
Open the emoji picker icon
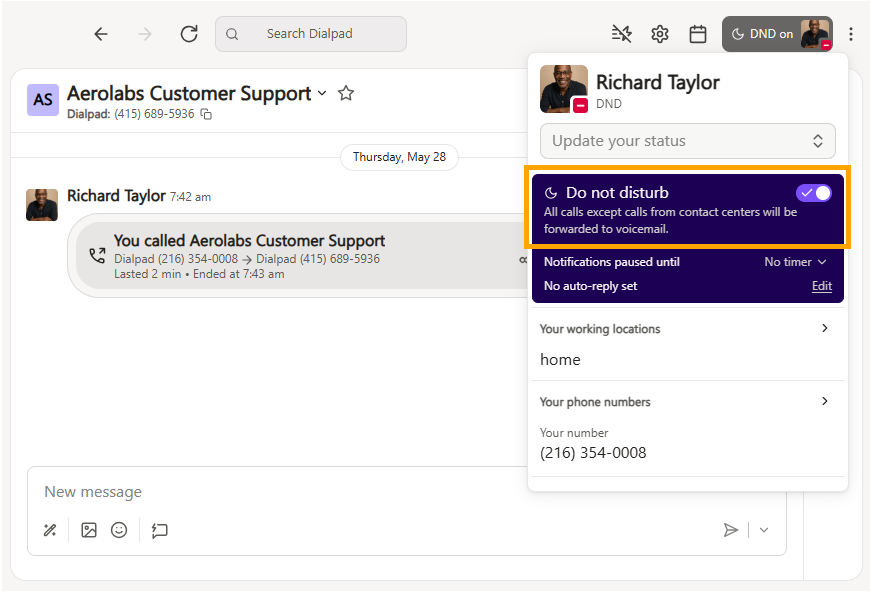(x=119, y=530)
